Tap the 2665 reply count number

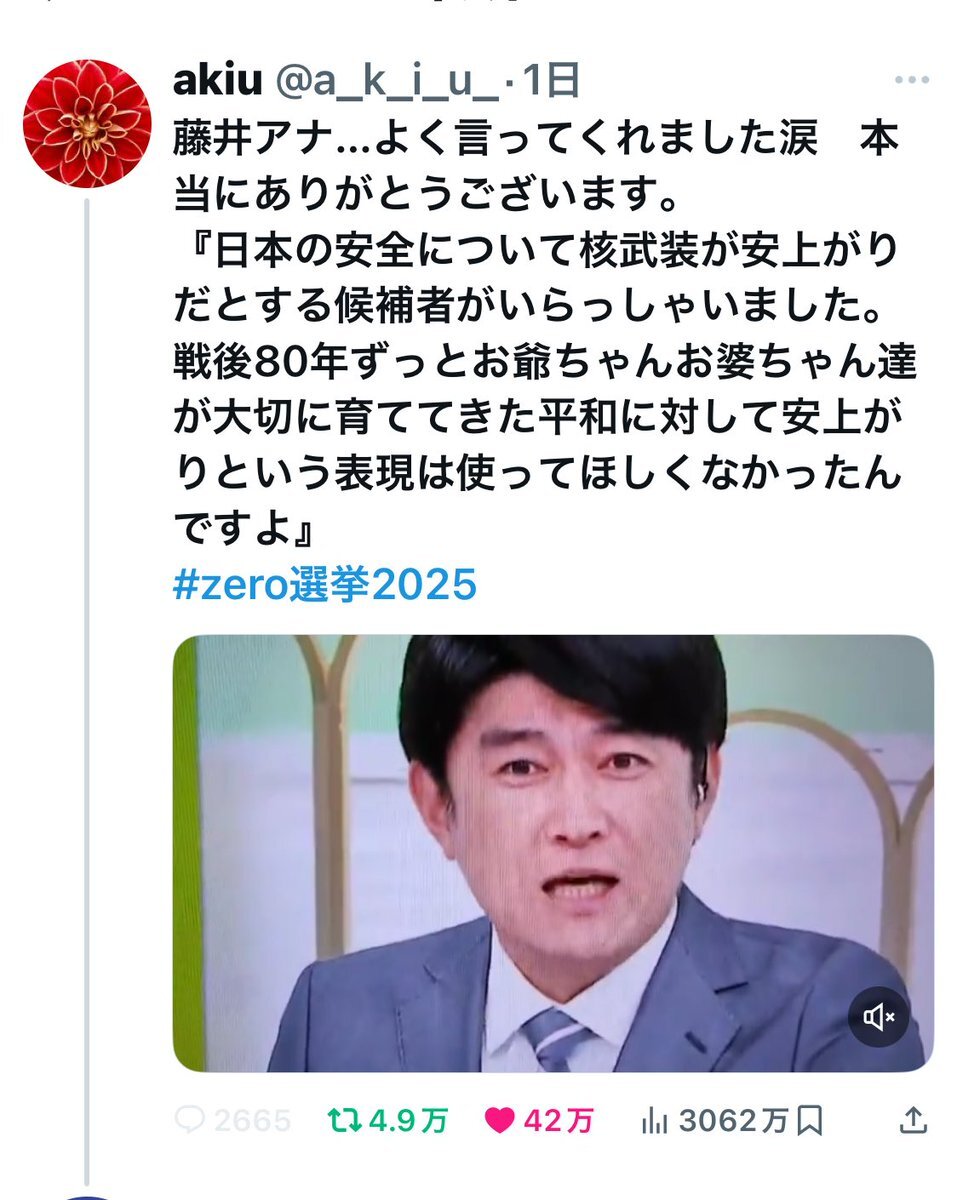pyautogui.click(x=251, y=1122)
